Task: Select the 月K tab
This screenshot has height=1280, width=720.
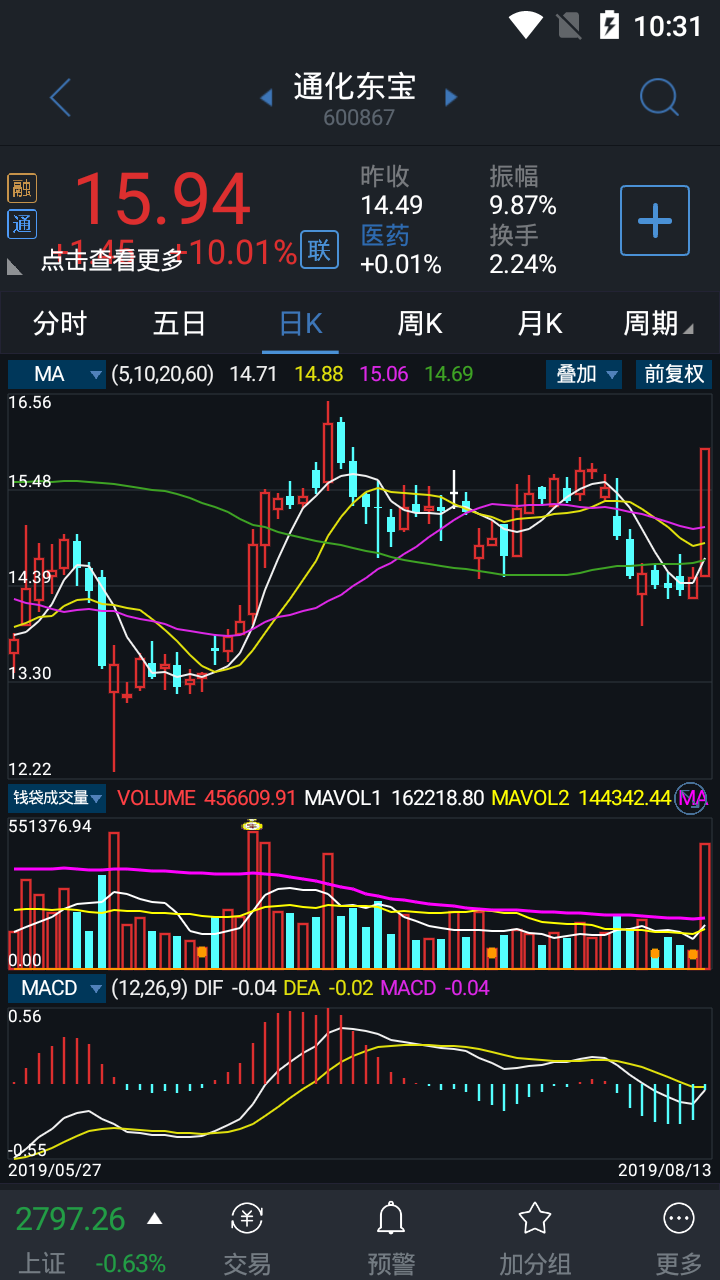Action: click(x=540, y=324)
